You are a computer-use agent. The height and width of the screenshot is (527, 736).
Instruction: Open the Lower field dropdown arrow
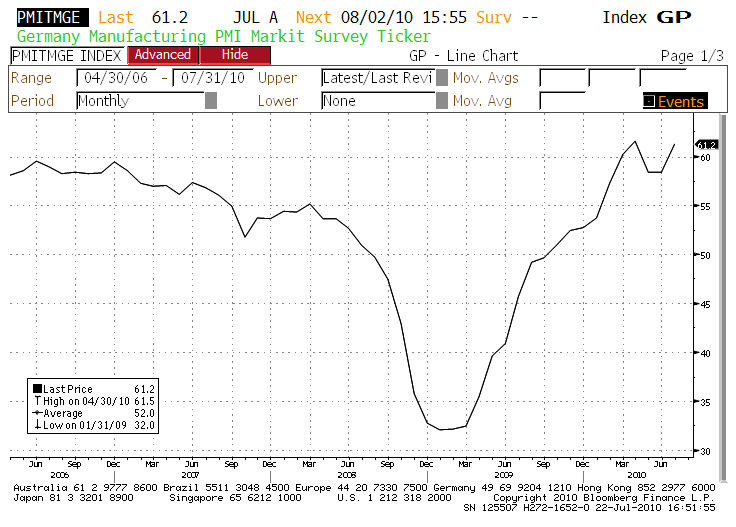click(442, 100)
